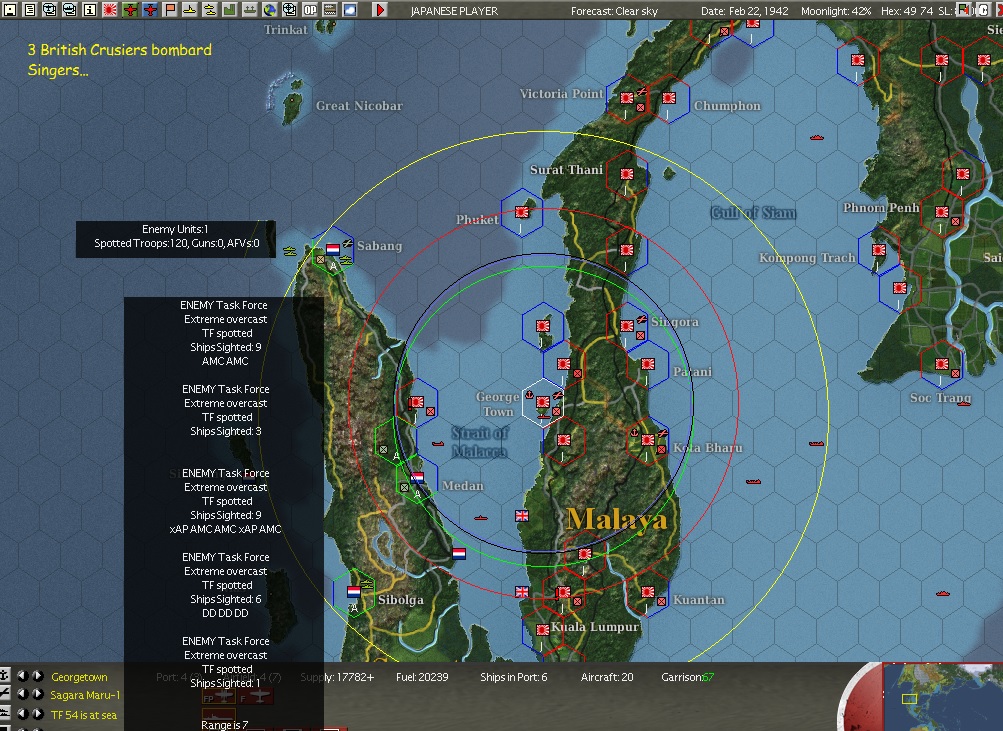Screen dimensions: 1003x731
Task: Open the green factory industry icon
Action: point(230,10)
